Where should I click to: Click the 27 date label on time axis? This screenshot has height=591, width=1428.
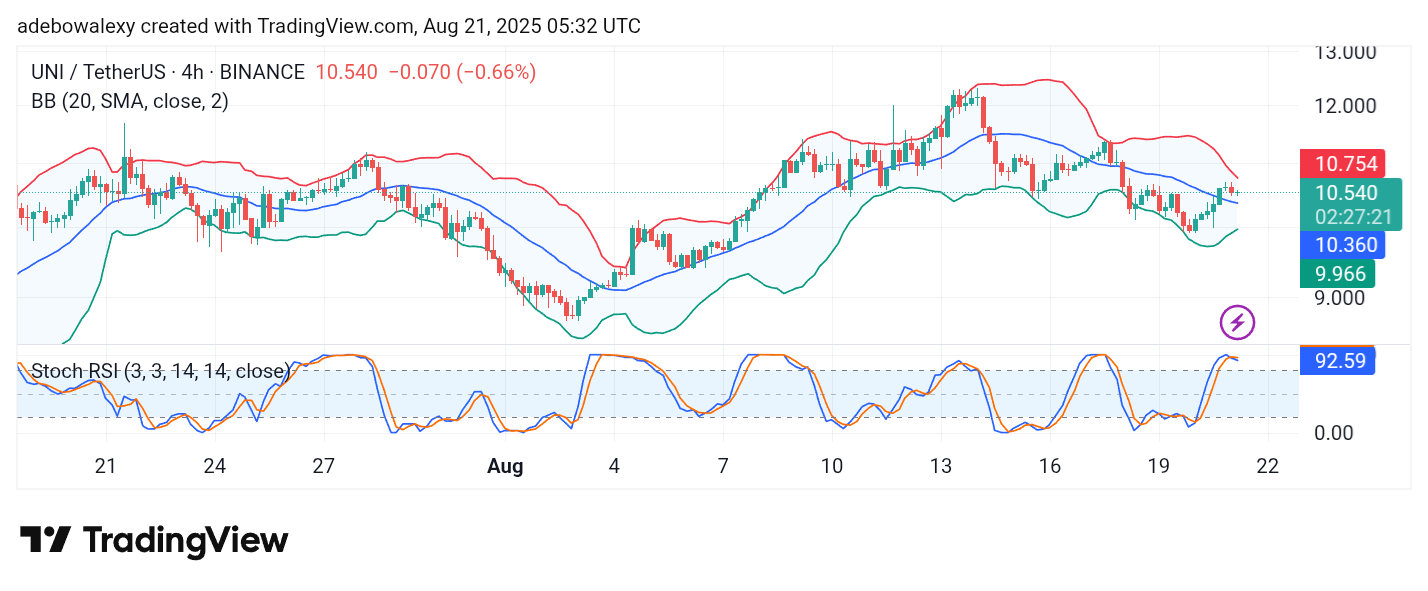(323, 465)
